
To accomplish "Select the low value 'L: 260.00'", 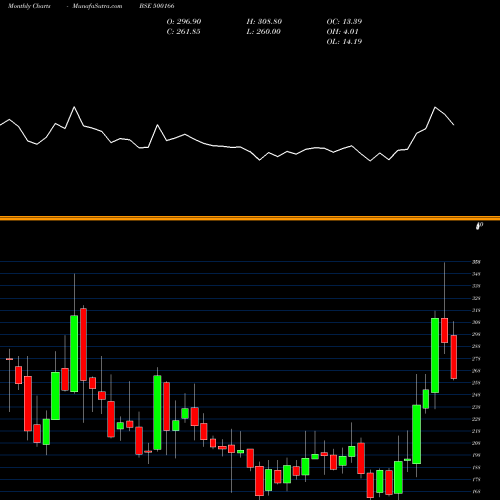I will point(263,31).
